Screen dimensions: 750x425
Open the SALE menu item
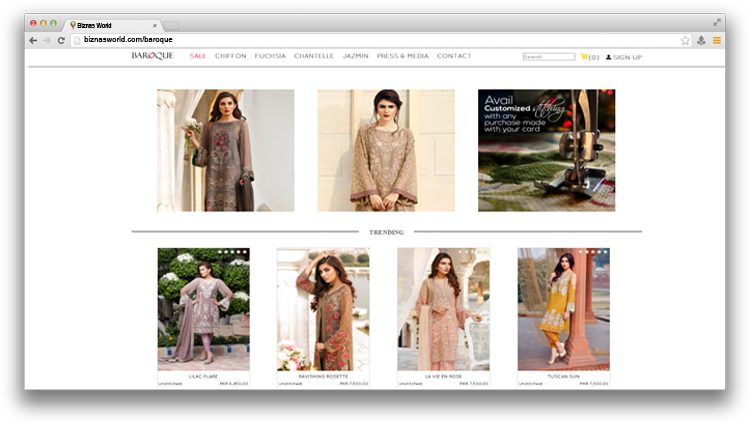click(198, 56)
